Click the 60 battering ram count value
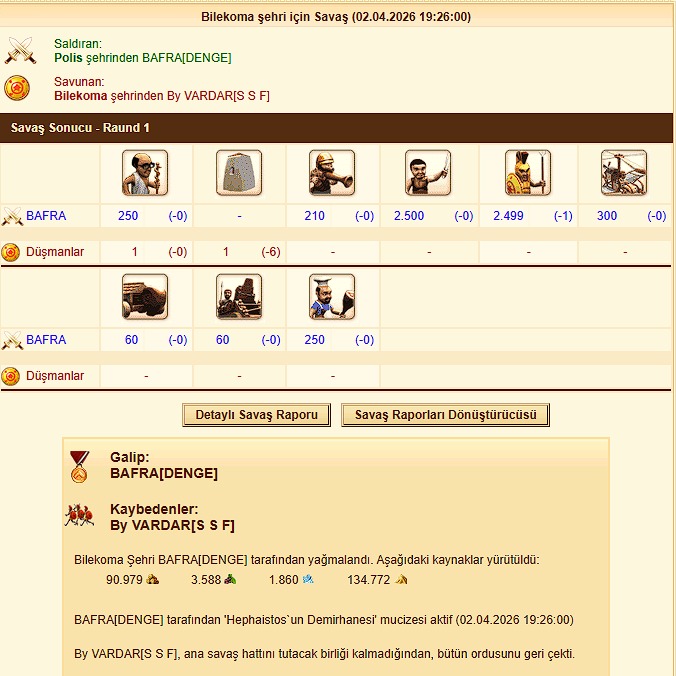Viewport: 676px width, 676px height. tap(131, 340)
